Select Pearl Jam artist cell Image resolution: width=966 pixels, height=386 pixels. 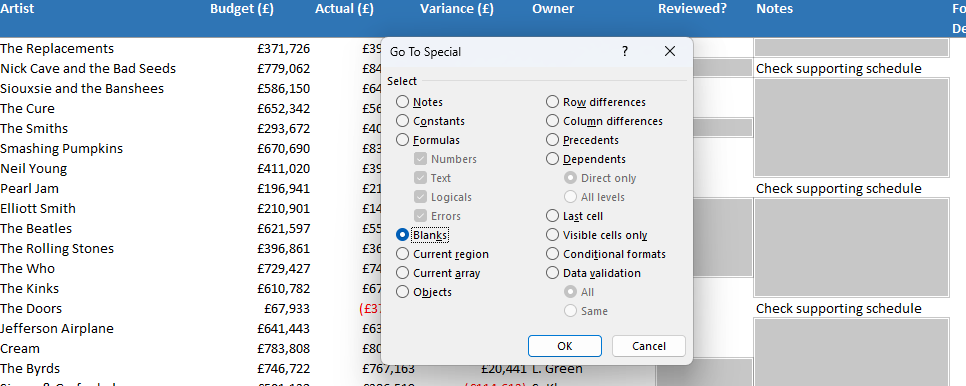tap(30, 188)
